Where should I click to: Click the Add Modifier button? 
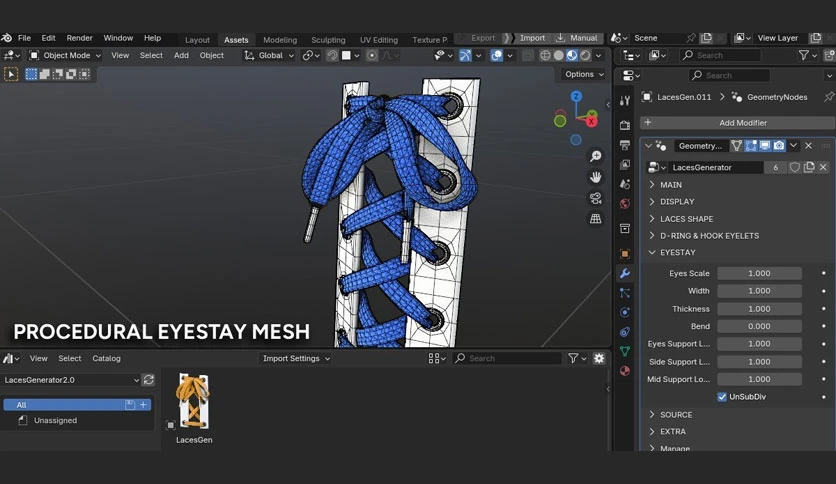point(738,123)
